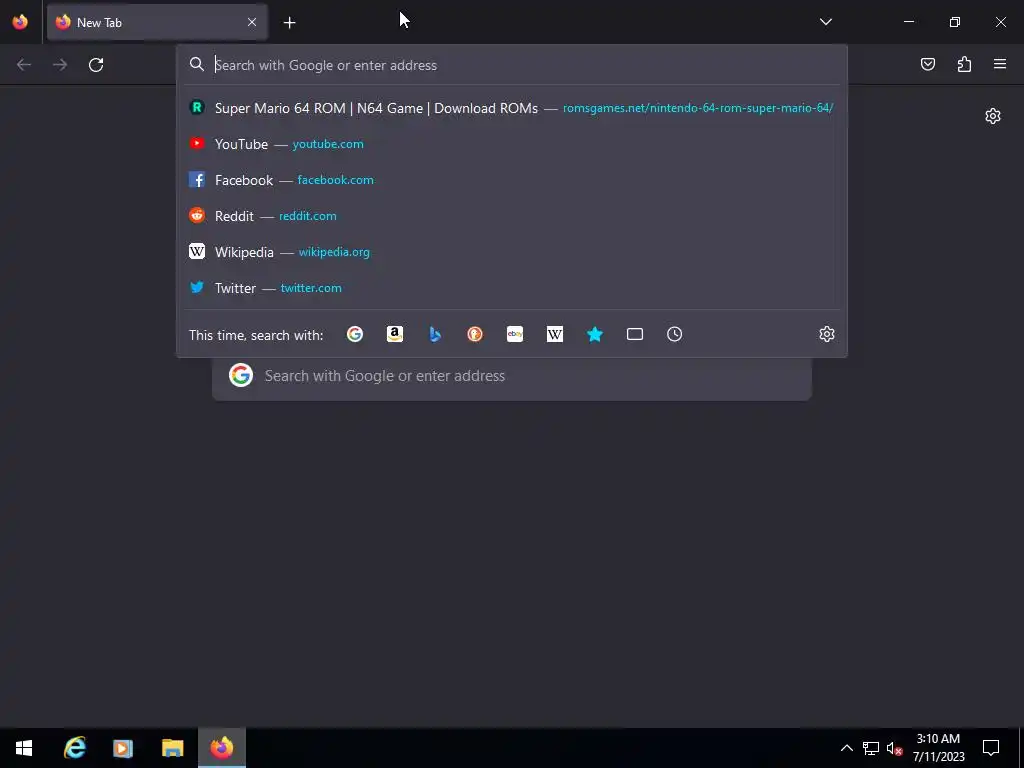1024x768 pixels.
Task: Search history using the clock icon
Action: coord(675,334)
